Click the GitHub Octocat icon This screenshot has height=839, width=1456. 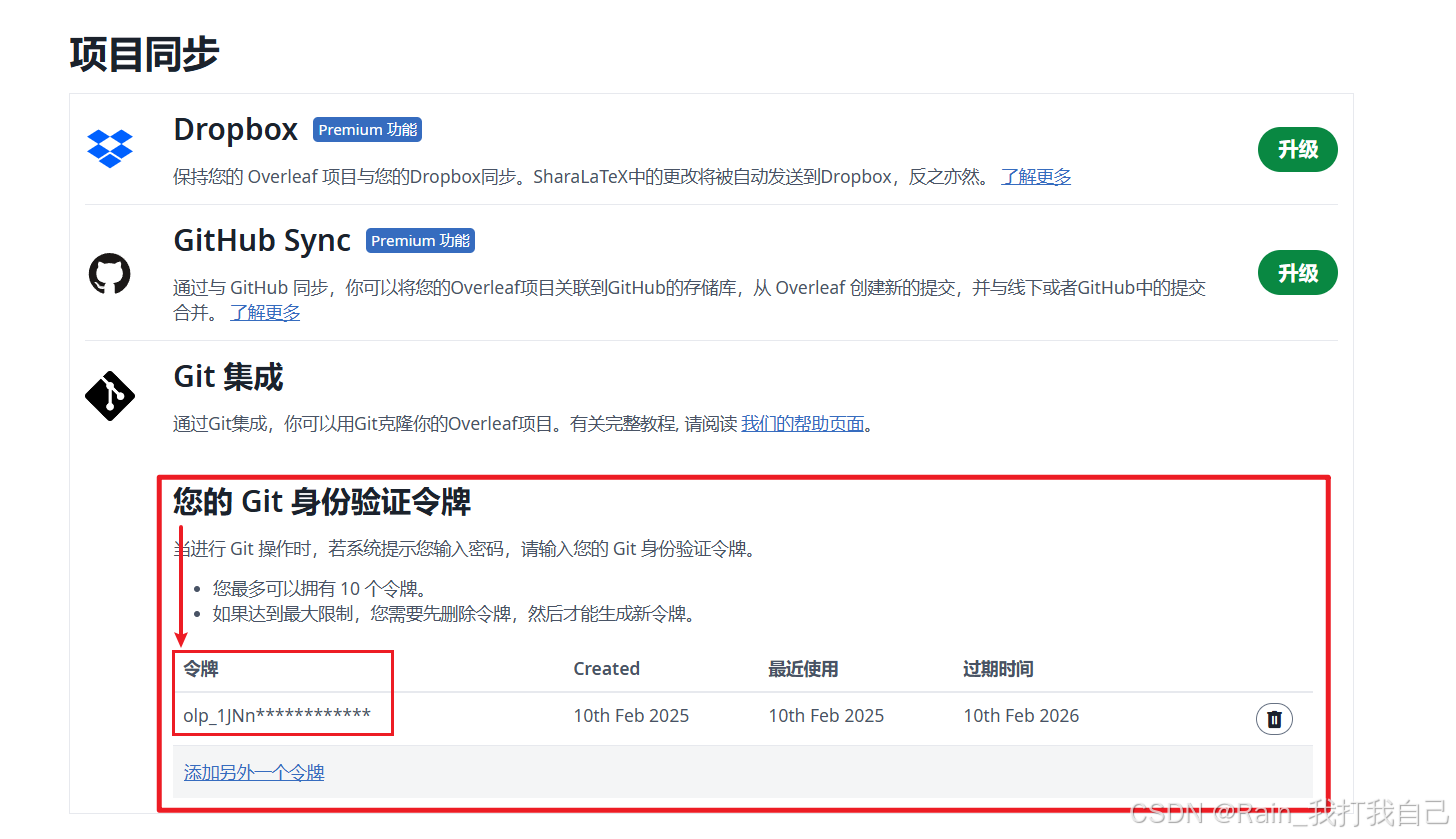click(x=110, y=272)
